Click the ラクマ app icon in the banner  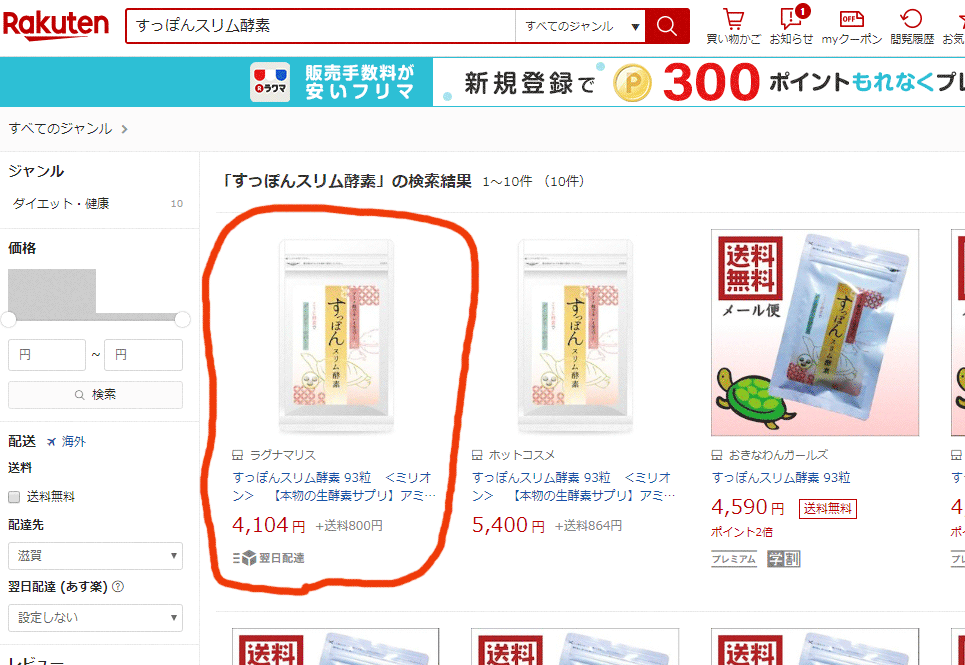pyautogui.click(x=270, y=82)
